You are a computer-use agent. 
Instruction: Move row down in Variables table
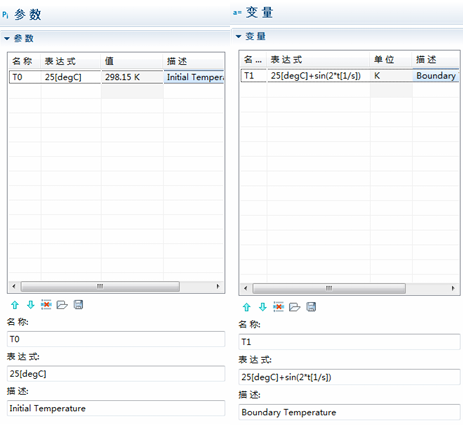(263, 307)
